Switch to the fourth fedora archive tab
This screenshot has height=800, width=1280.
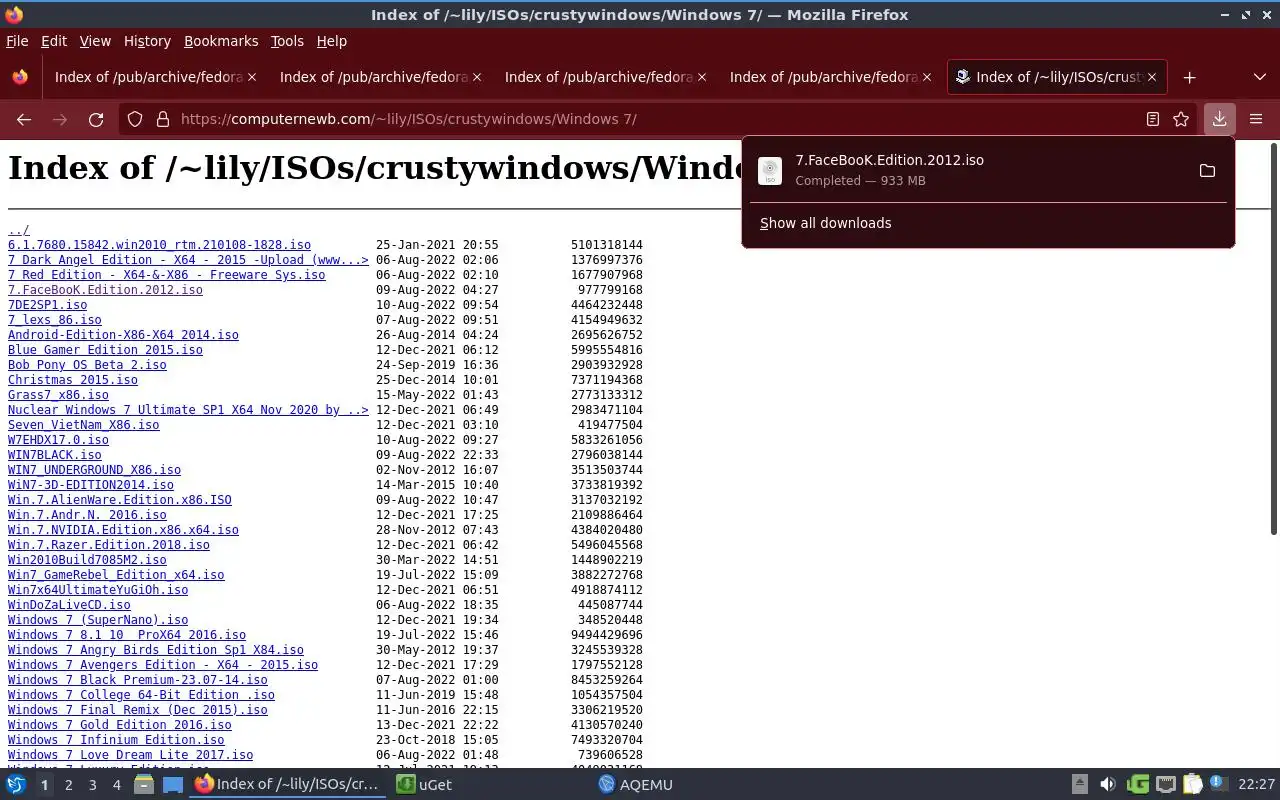tap(830, 77)
